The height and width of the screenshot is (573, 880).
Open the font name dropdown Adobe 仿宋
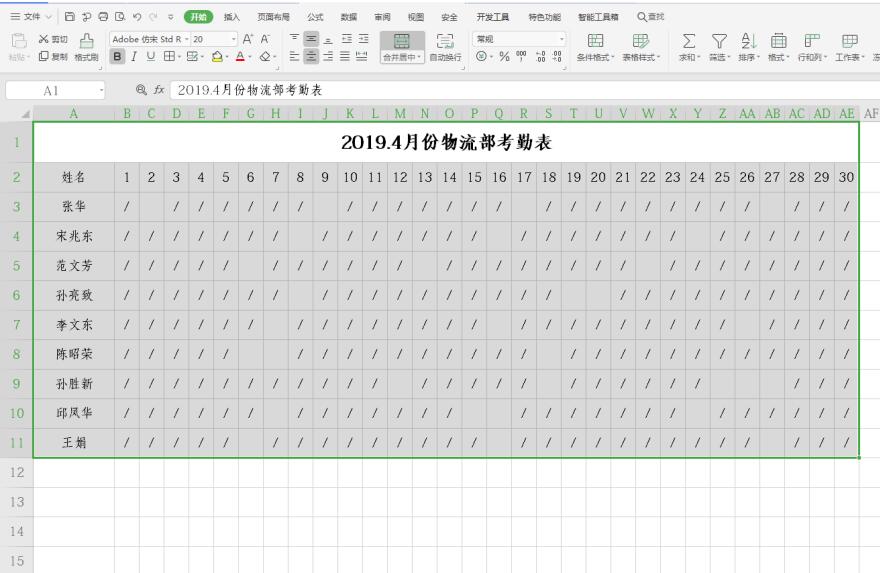186,39
